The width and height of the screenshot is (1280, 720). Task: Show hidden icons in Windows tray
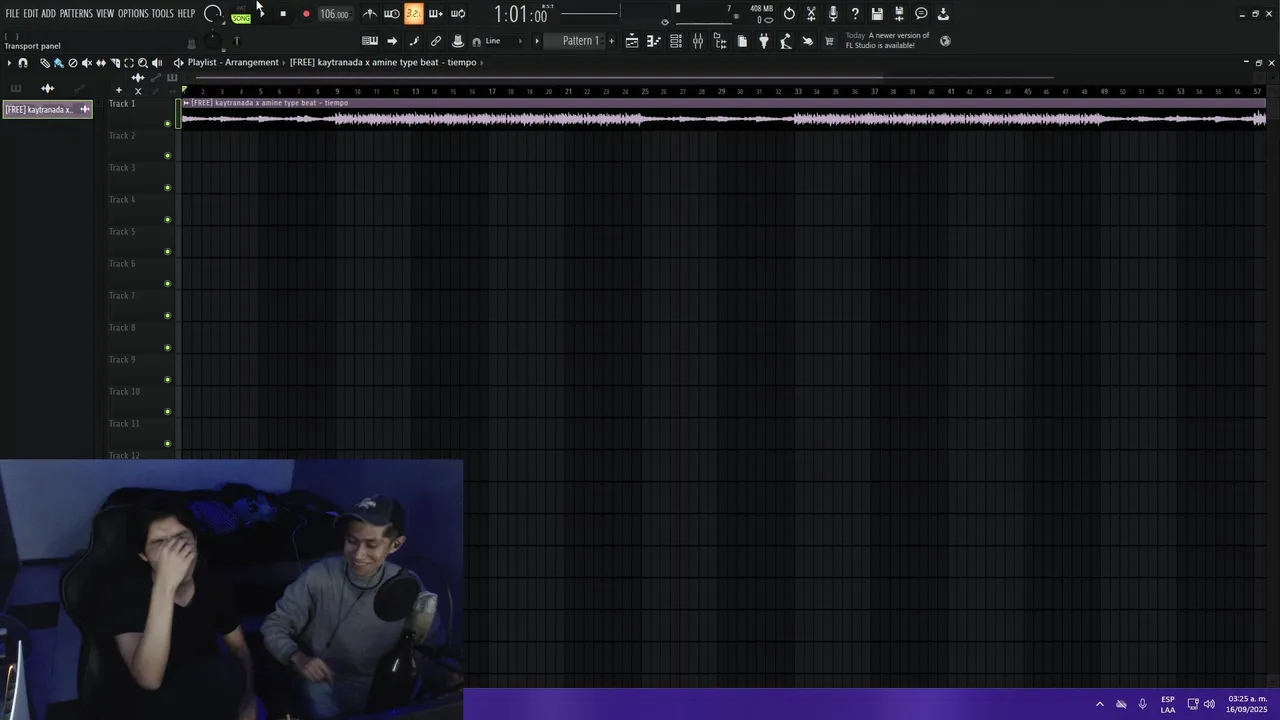1100,704
